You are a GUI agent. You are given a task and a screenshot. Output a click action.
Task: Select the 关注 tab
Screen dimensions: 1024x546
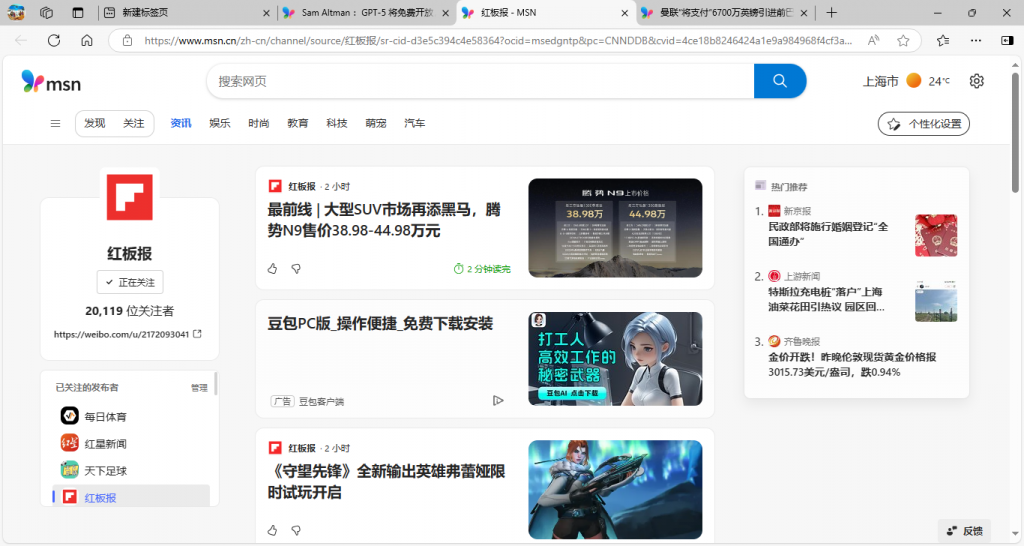[x=134, y=123]
